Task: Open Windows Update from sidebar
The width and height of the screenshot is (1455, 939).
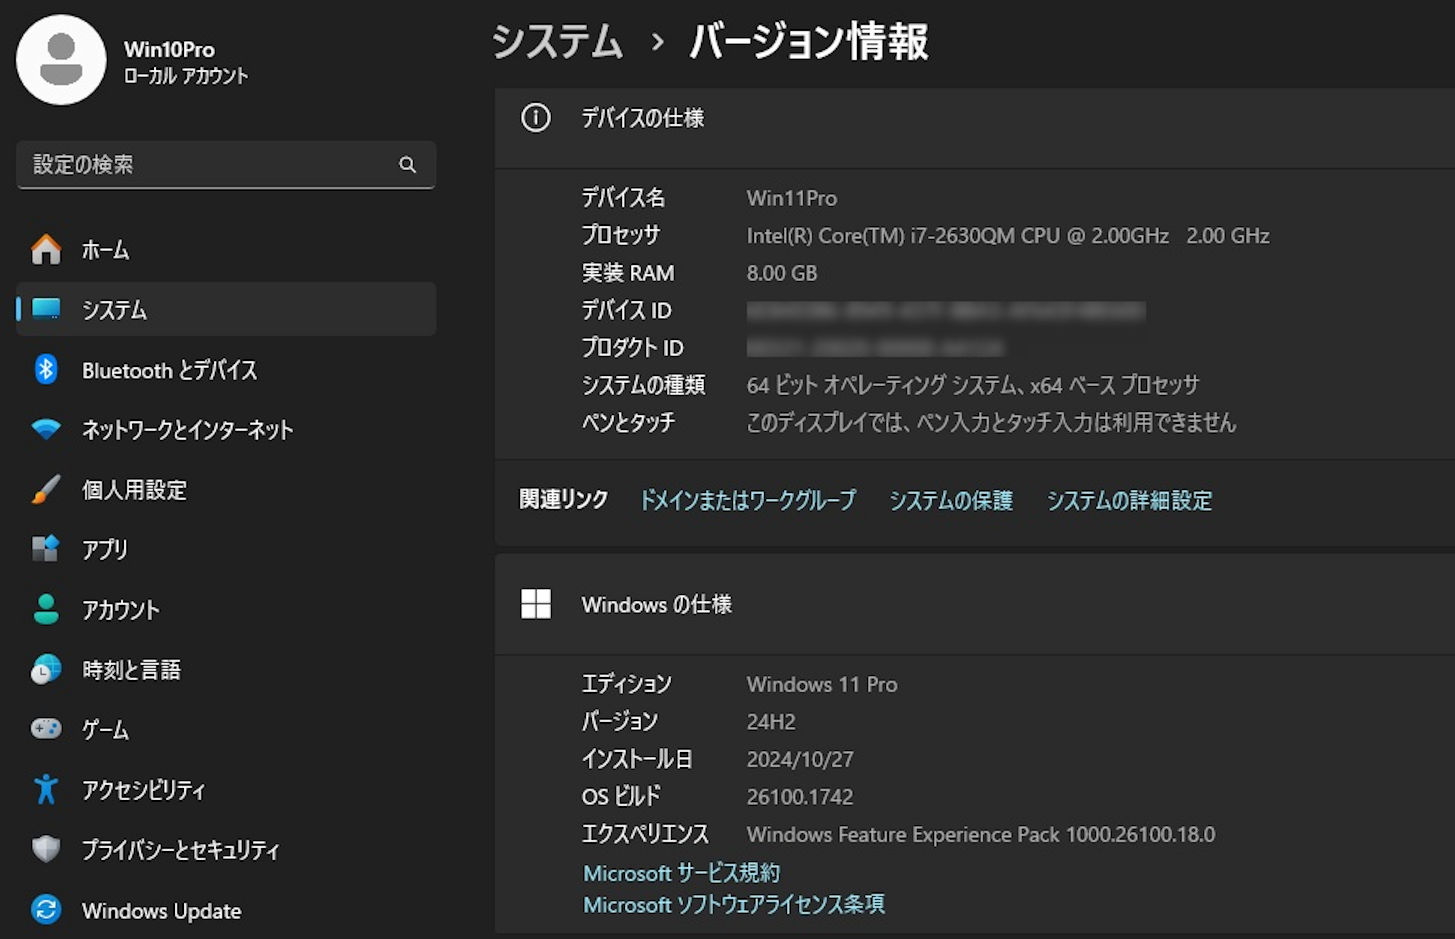Action: coord(161,910)
